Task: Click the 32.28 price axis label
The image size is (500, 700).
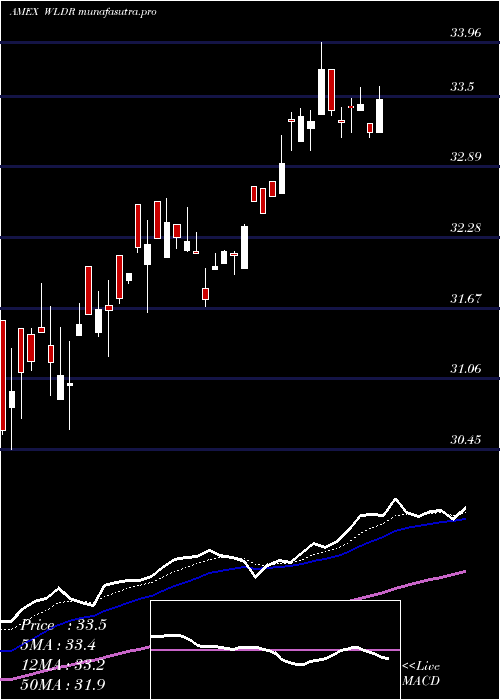Action: (x=466, y=228)
